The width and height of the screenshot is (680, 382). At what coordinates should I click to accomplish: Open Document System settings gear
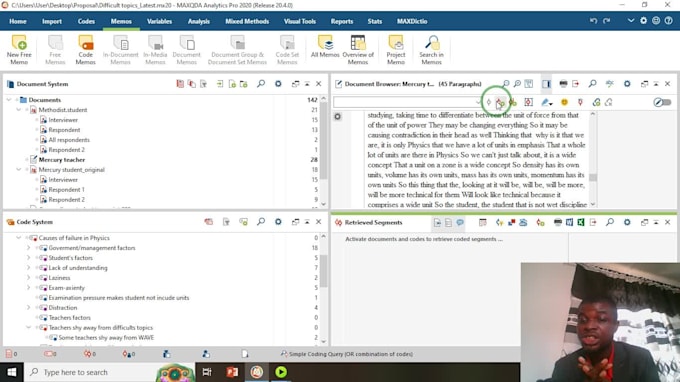pyautogui.click(x=278, y=84)
